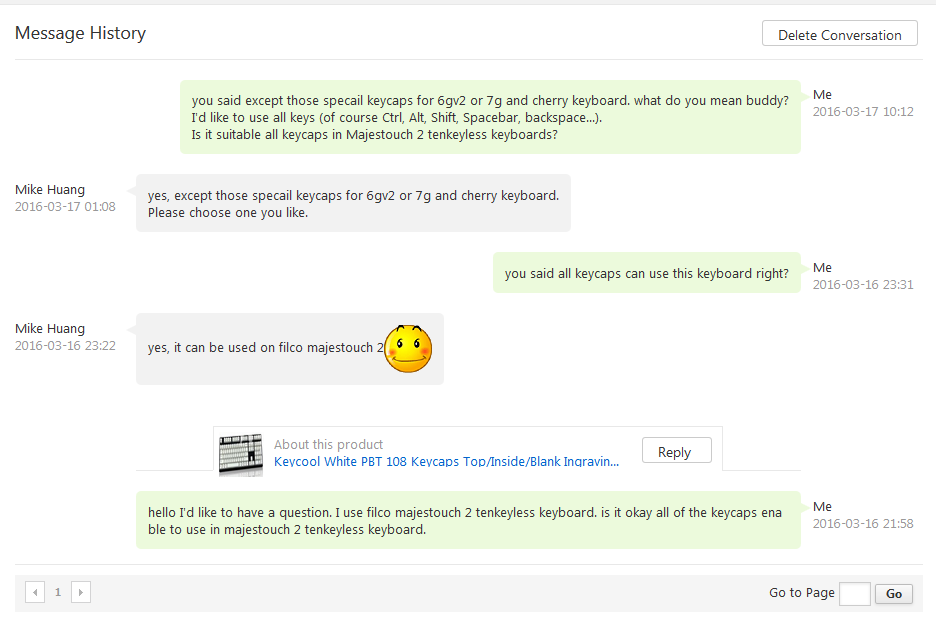Click message 'you said all keycaps can use this keyboard right?'

646,273
